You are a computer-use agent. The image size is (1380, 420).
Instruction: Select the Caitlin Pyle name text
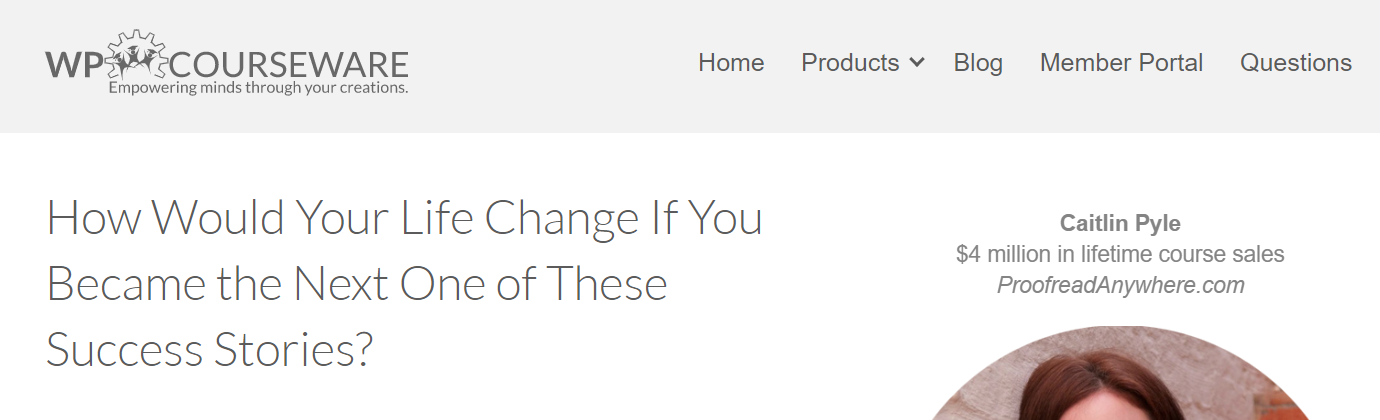tap(1120, 224)
